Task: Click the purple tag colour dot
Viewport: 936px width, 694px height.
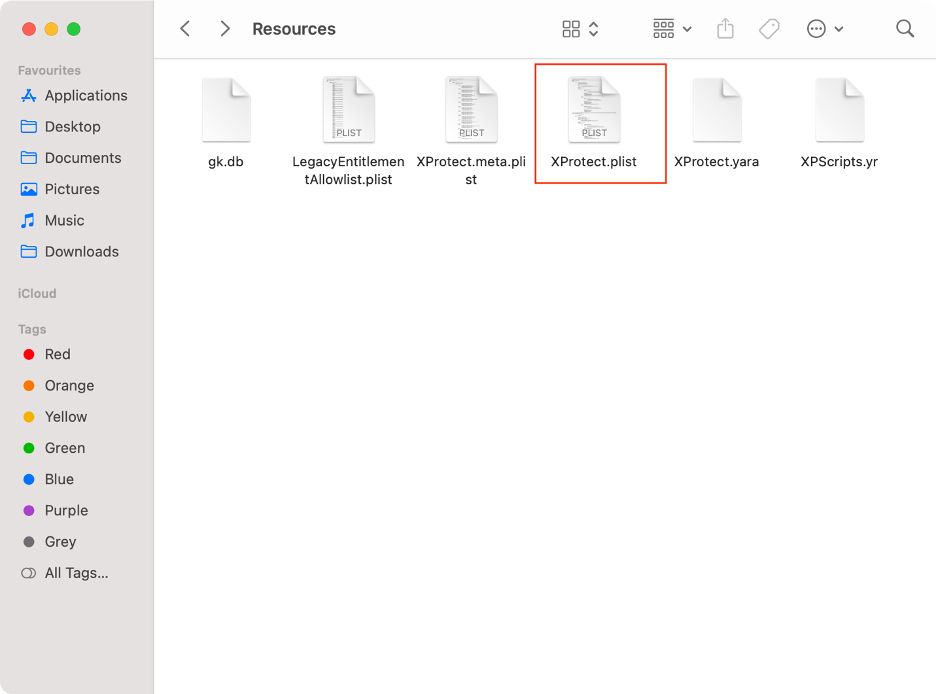Action: click(x=29, y=510)
